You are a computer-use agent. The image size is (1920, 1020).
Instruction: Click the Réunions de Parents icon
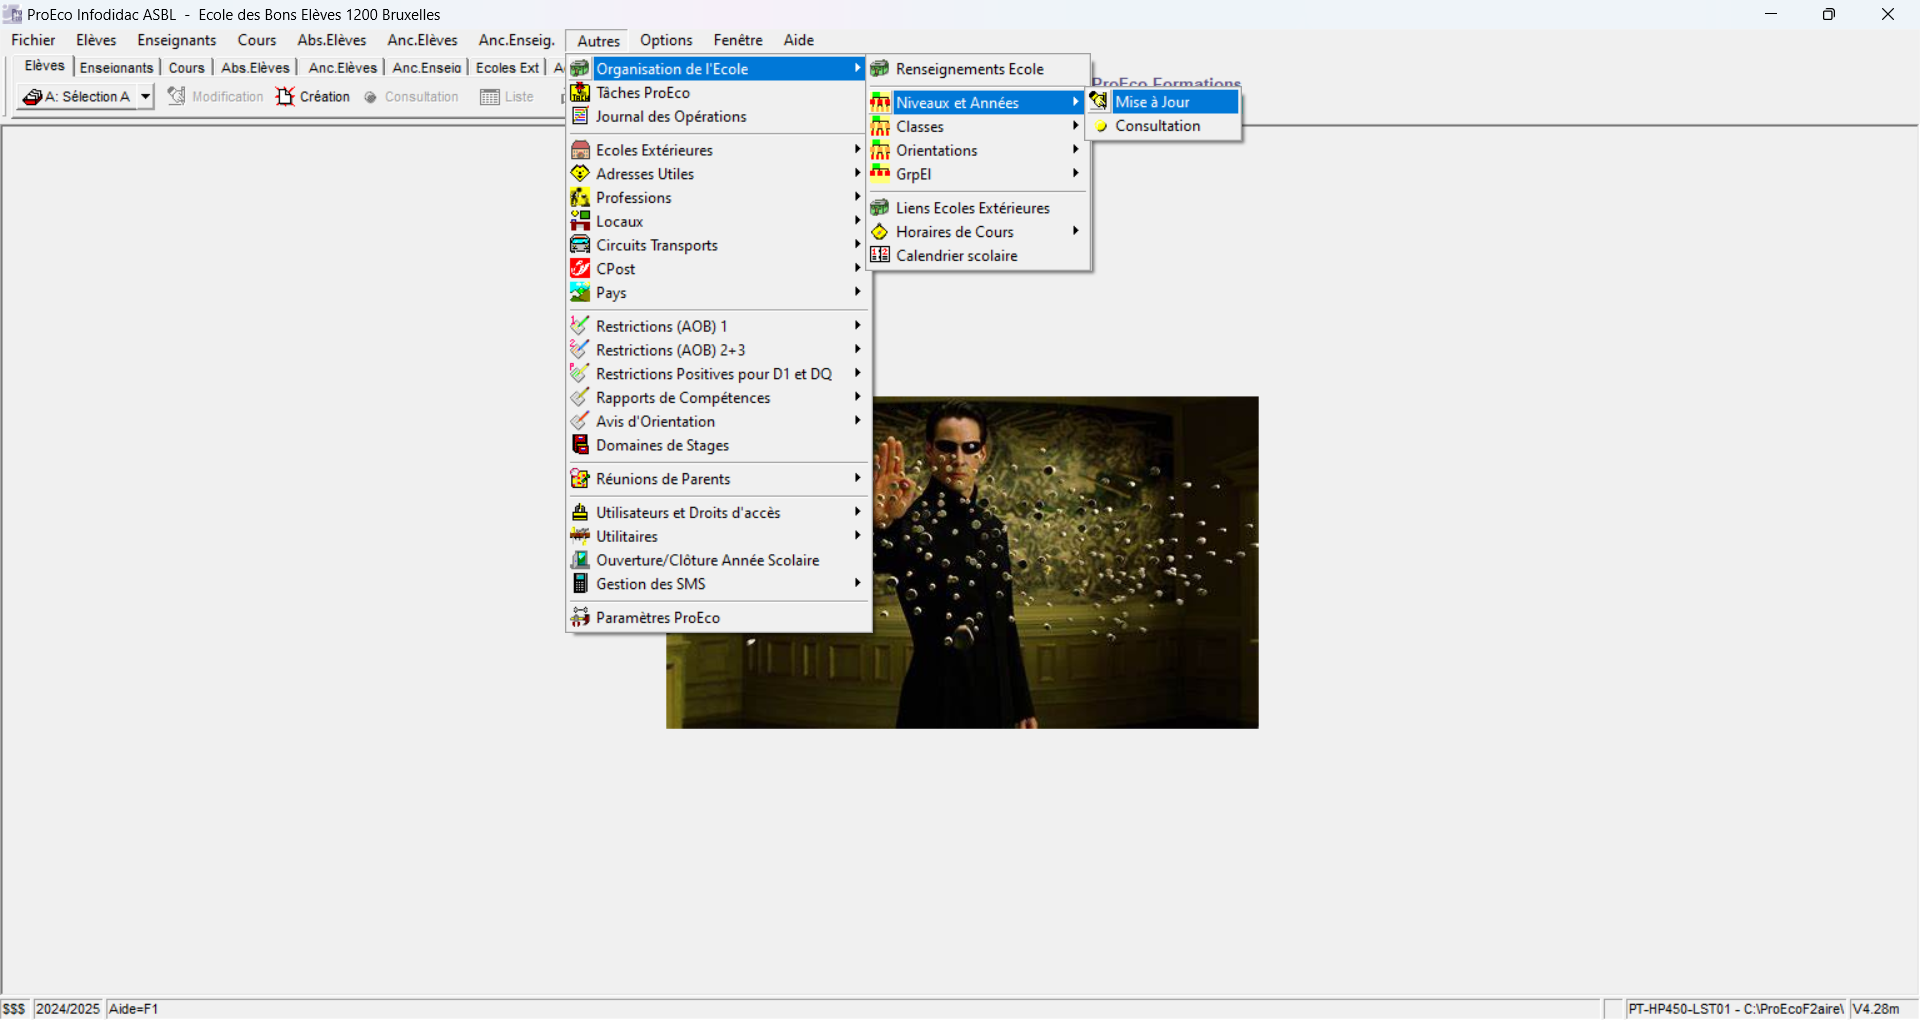coord(580,479)
